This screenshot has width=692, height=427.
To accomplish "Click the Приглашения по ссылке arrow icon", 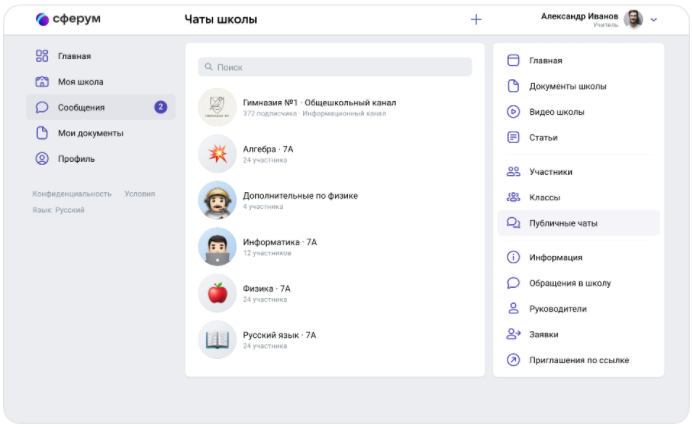I will click(513, 360).
